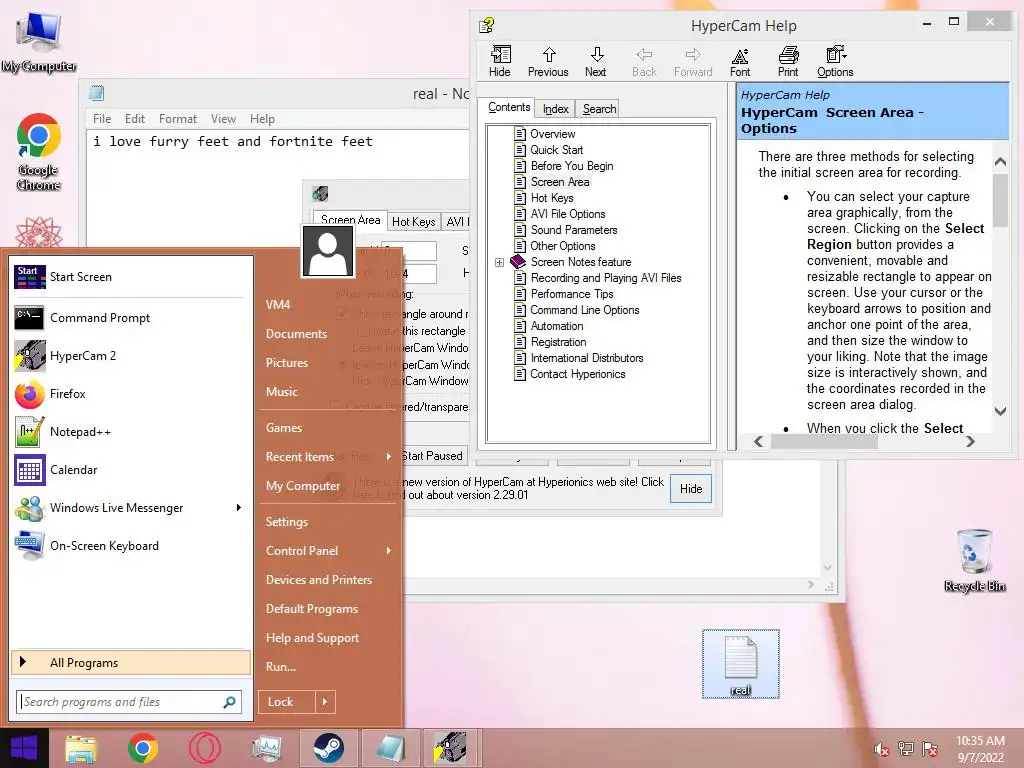Screen dimensions: 1024x768
Task: Launch Command Prompt from the start menu
Action: point(129,317)
